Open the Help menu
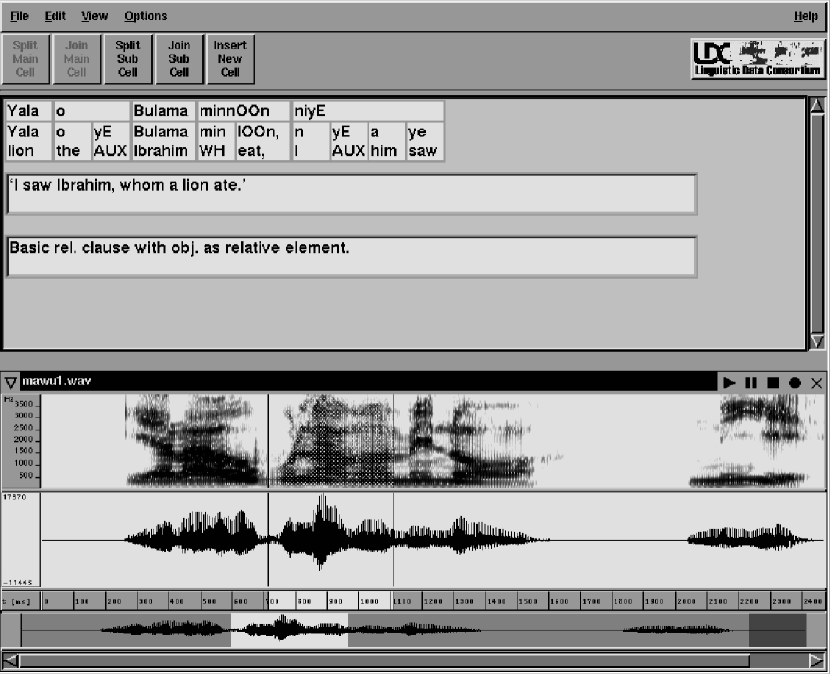The width and height of the screenshot is (830, 674). [806, 16]
